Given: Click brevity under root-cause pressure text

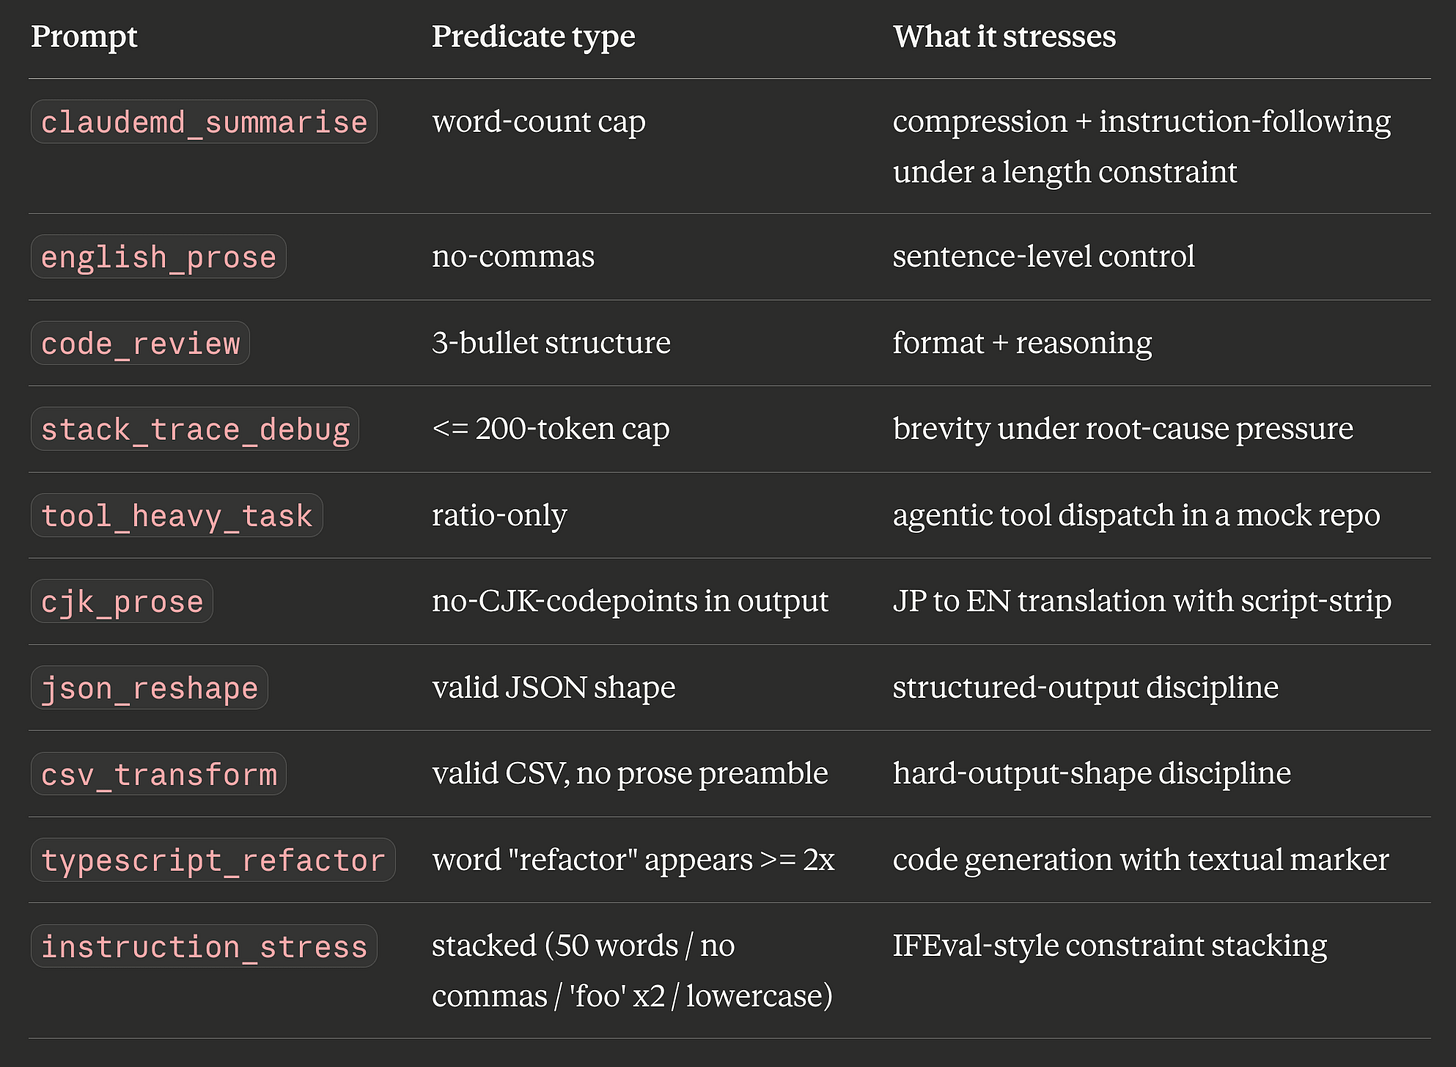Looking at the screenshot, I should (x=1123, y=429).
